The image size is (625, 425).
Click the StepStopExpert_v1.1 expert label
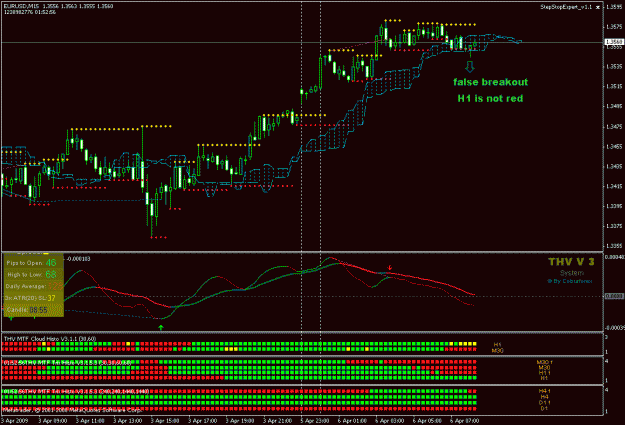pyautogui.click(x=566, y=7)
